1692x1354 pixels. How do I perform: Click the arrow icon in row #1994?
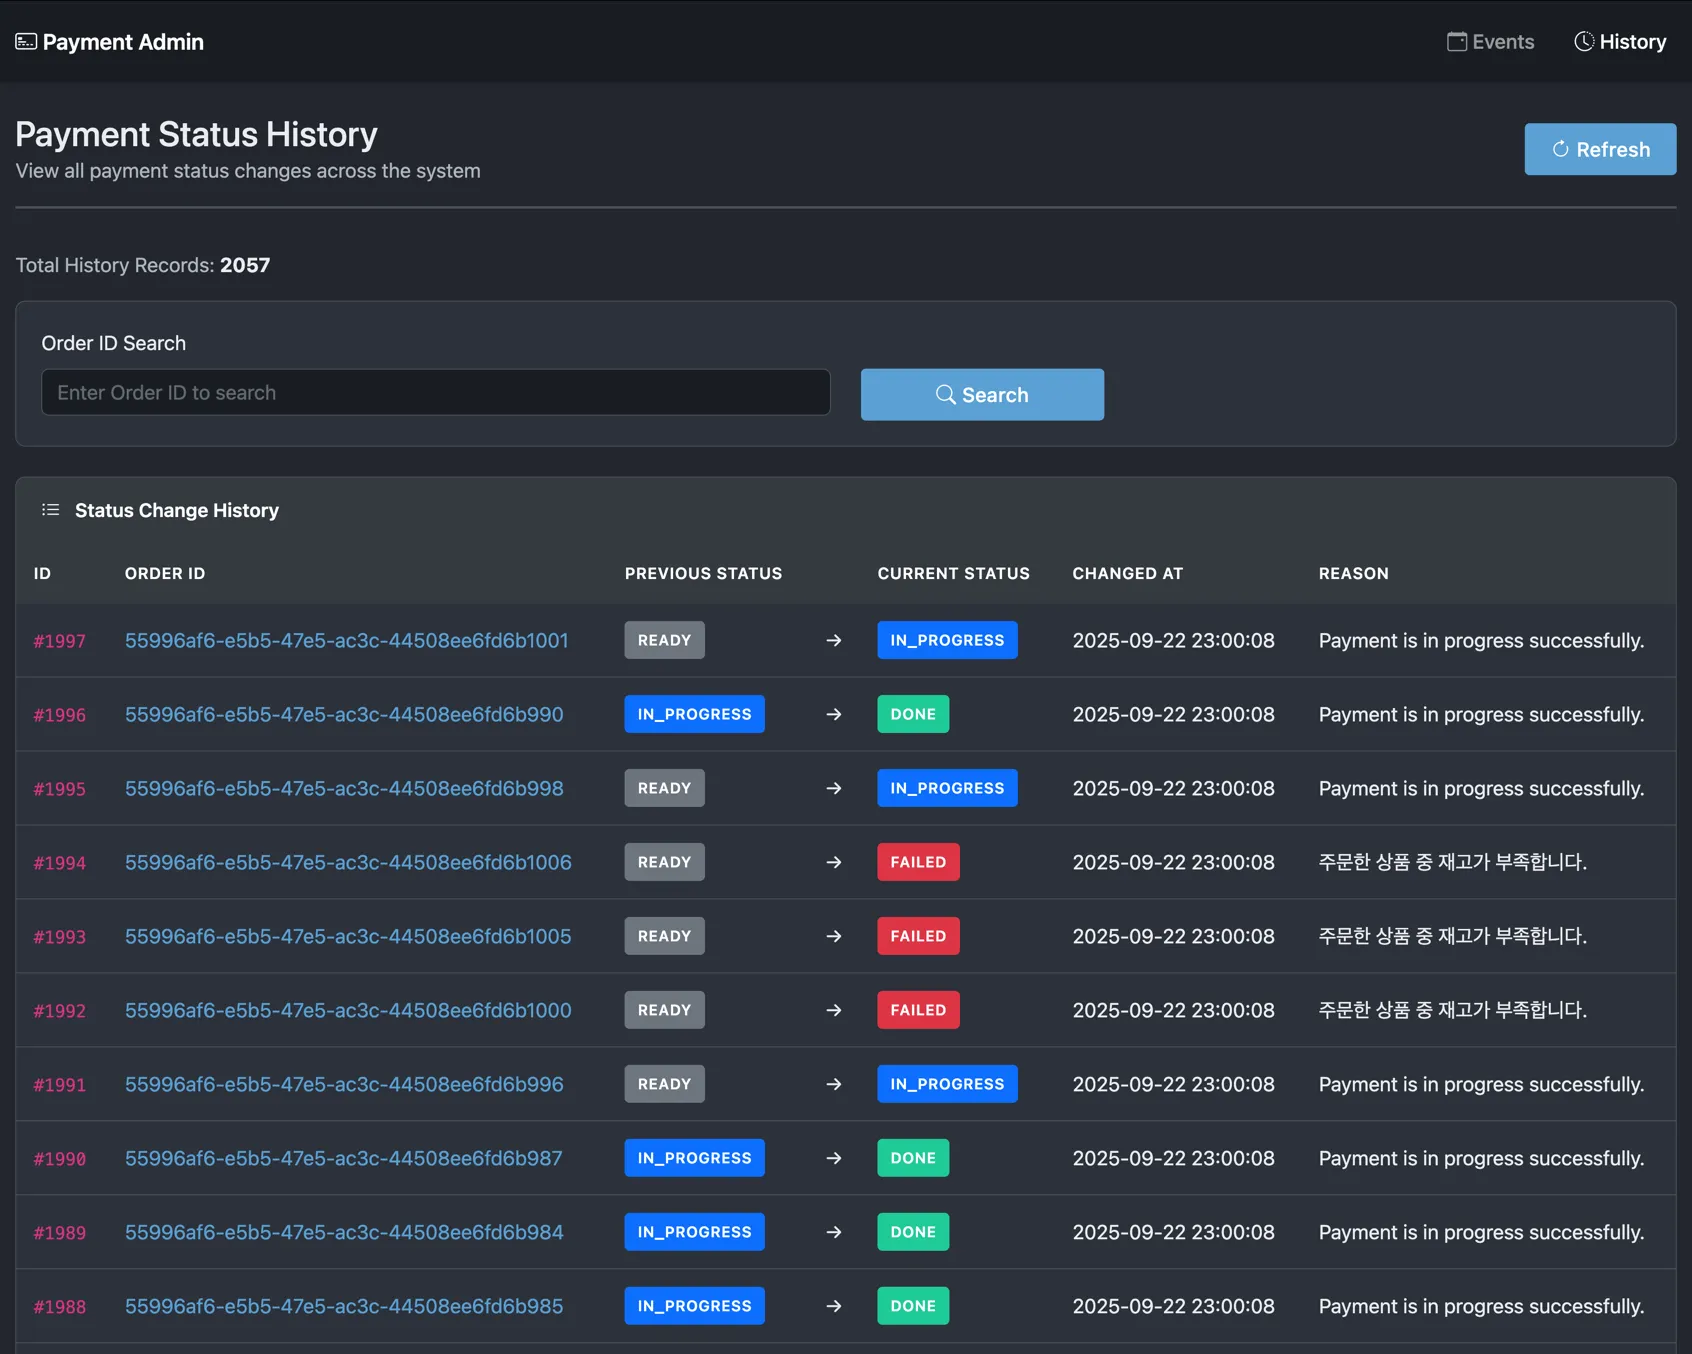(833, 863)
